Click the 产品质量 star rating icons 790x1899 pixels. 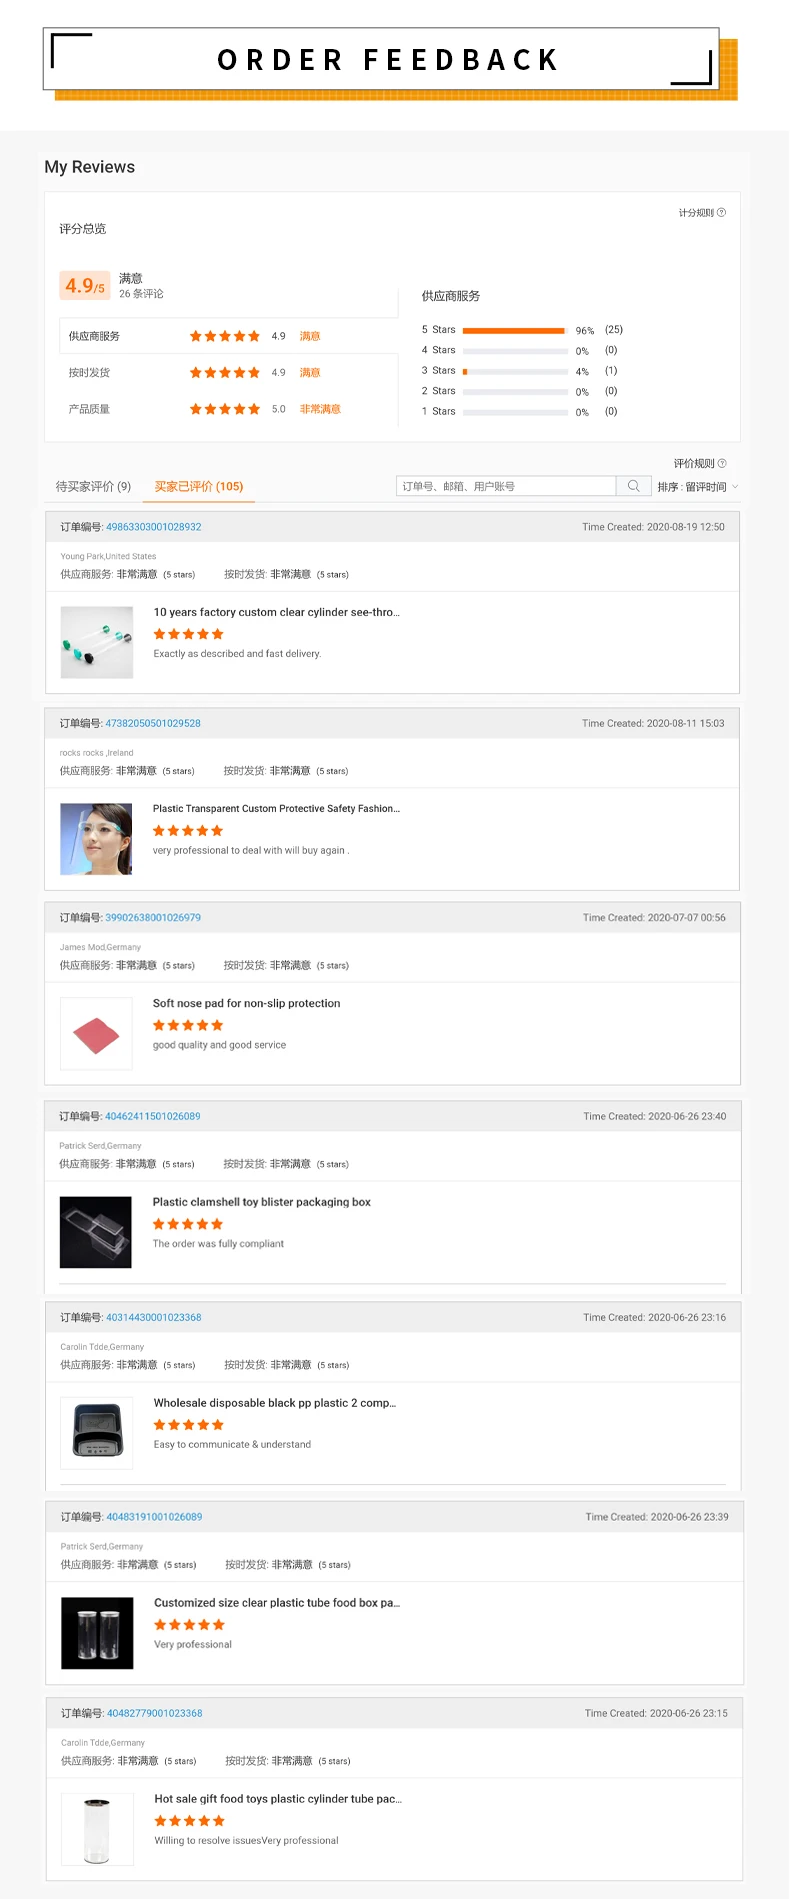[x=225, y=409]
